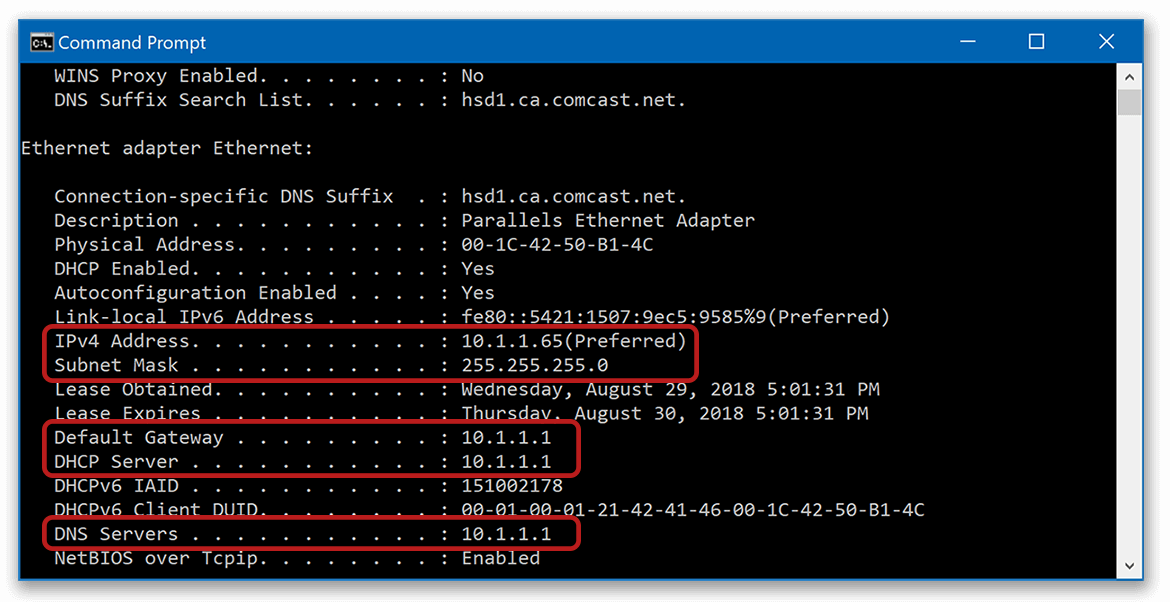Close the Command Prompt window
The image size is (1170, 602).
(1106, 42)
